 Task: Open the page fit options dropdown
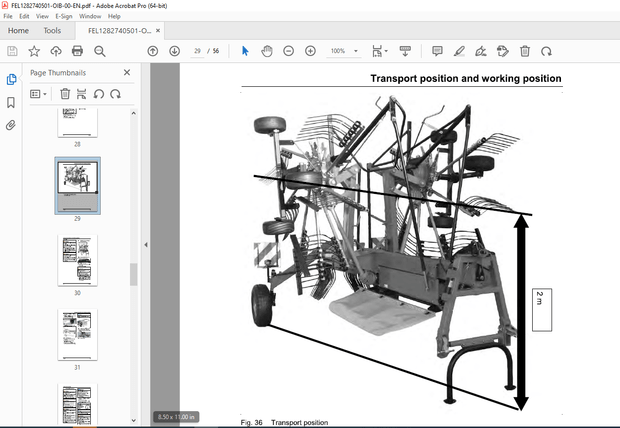pyautogui.click(x=380, y=51)
